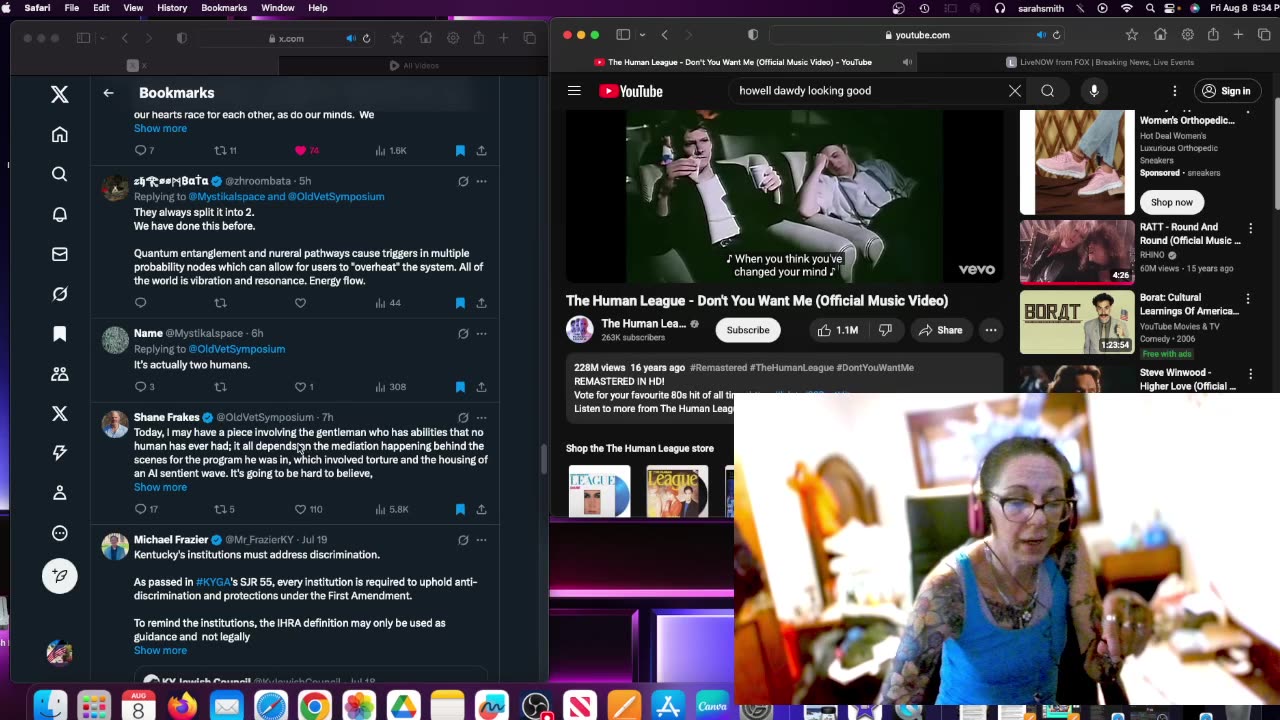Open Communities icon in X sidebar
The width and height of the screenshot is (1280, 720).
coord(60,374)
